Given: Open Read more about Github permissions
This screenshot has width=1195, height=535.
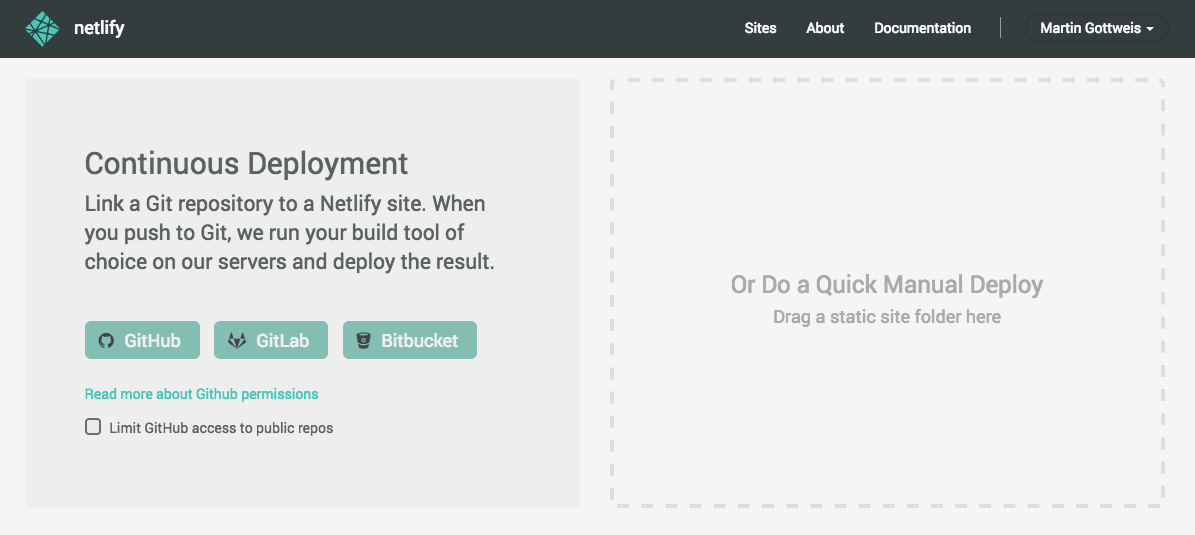Looking at the screenshot, I should 201,394.
